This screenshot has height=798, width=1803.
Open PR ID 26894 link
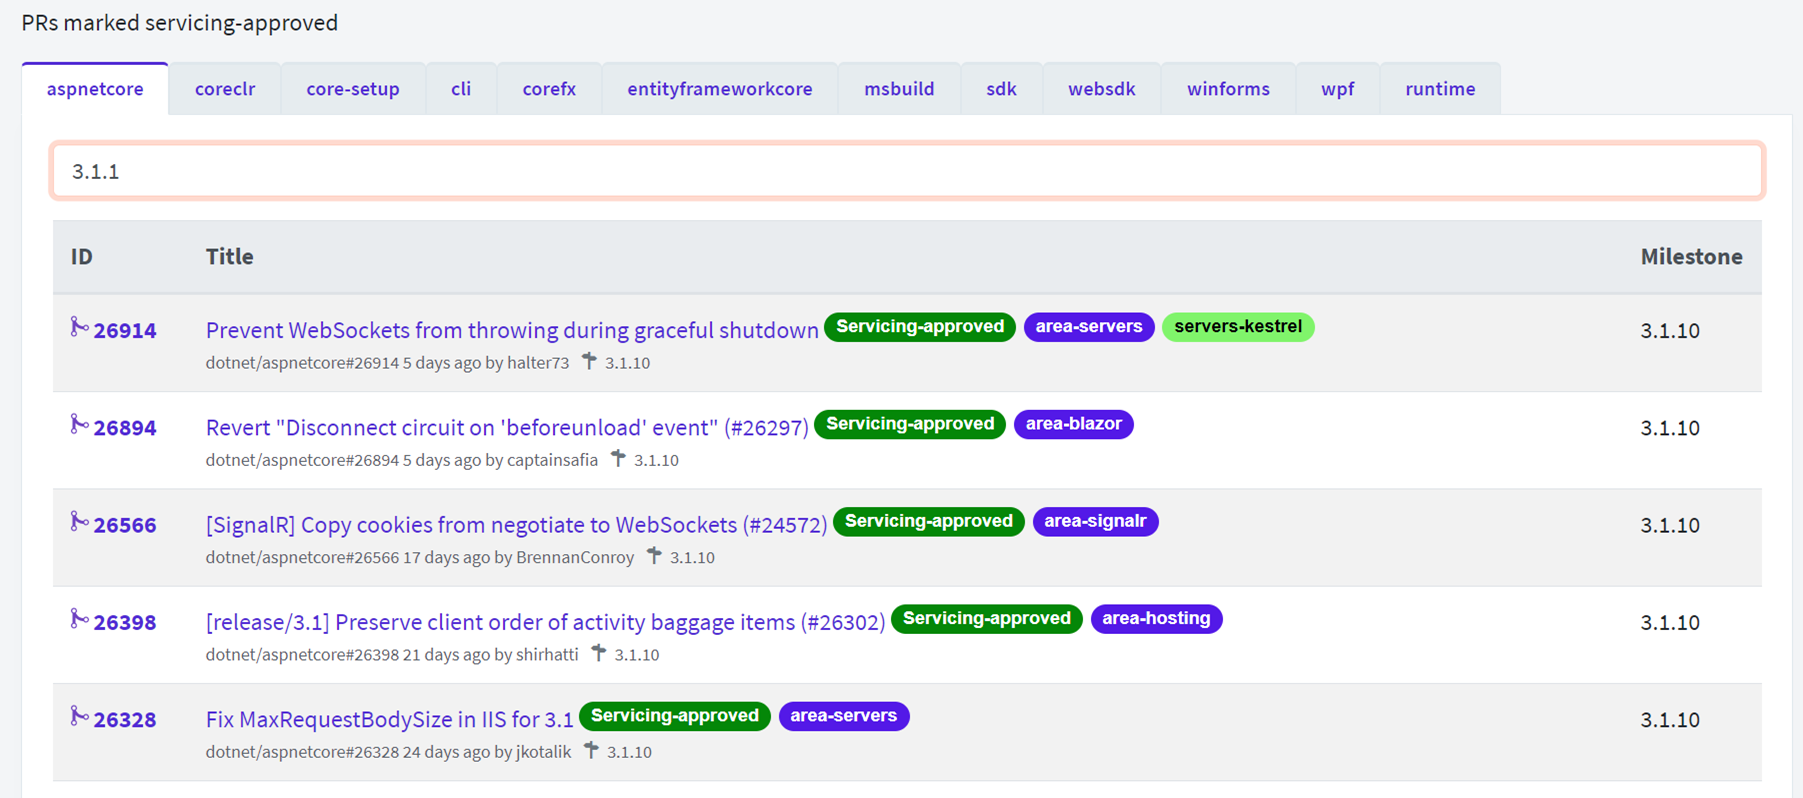coord(125,428)
